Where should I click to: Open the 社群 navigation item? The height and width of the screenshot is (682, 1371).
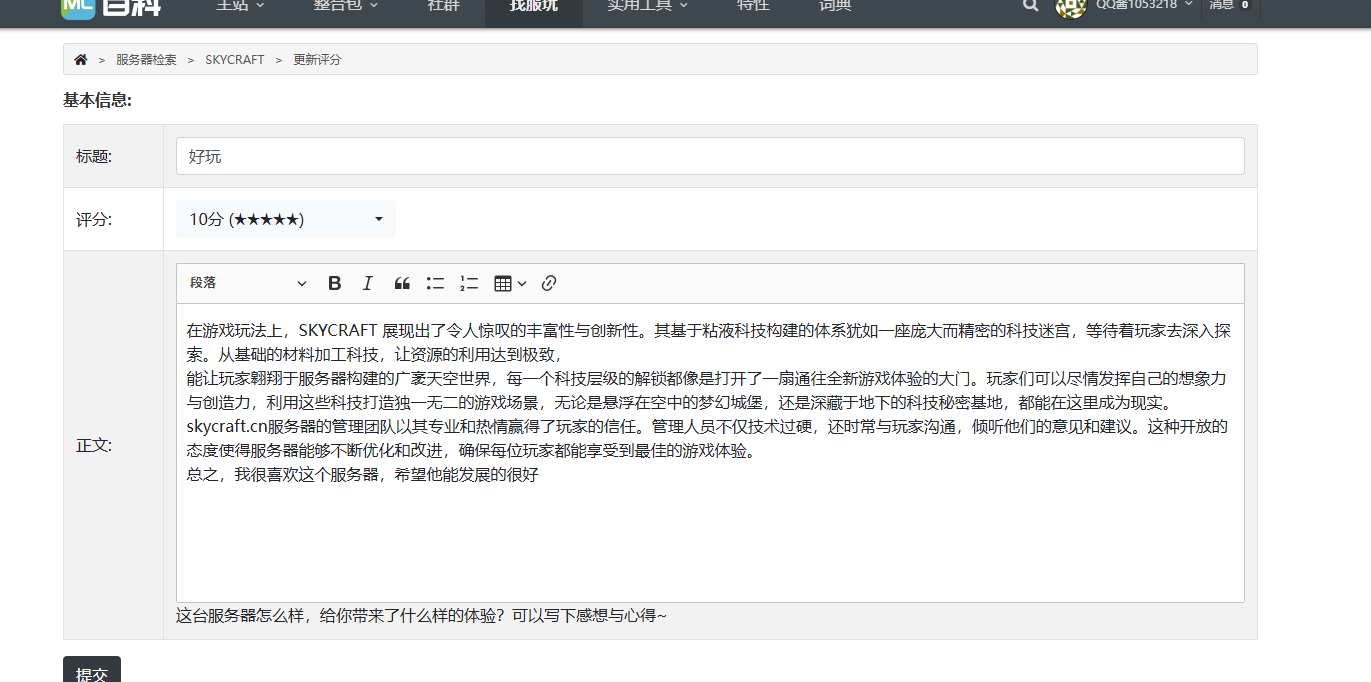(443, 6)
